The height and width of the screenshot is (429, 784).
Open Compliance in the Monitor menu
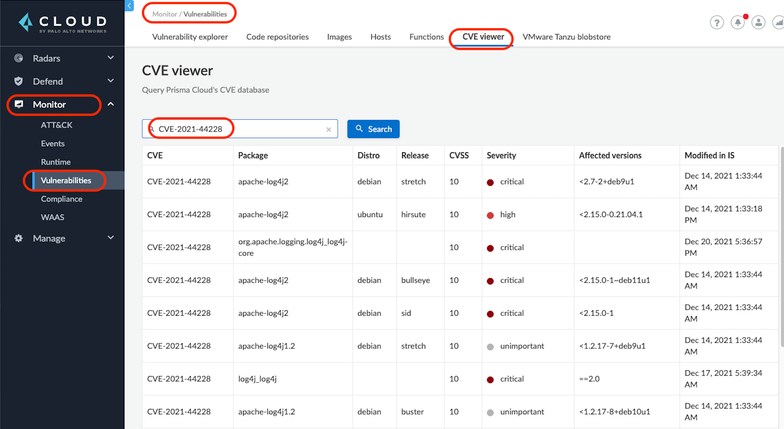pyautogui.click(x=61, y=199)
